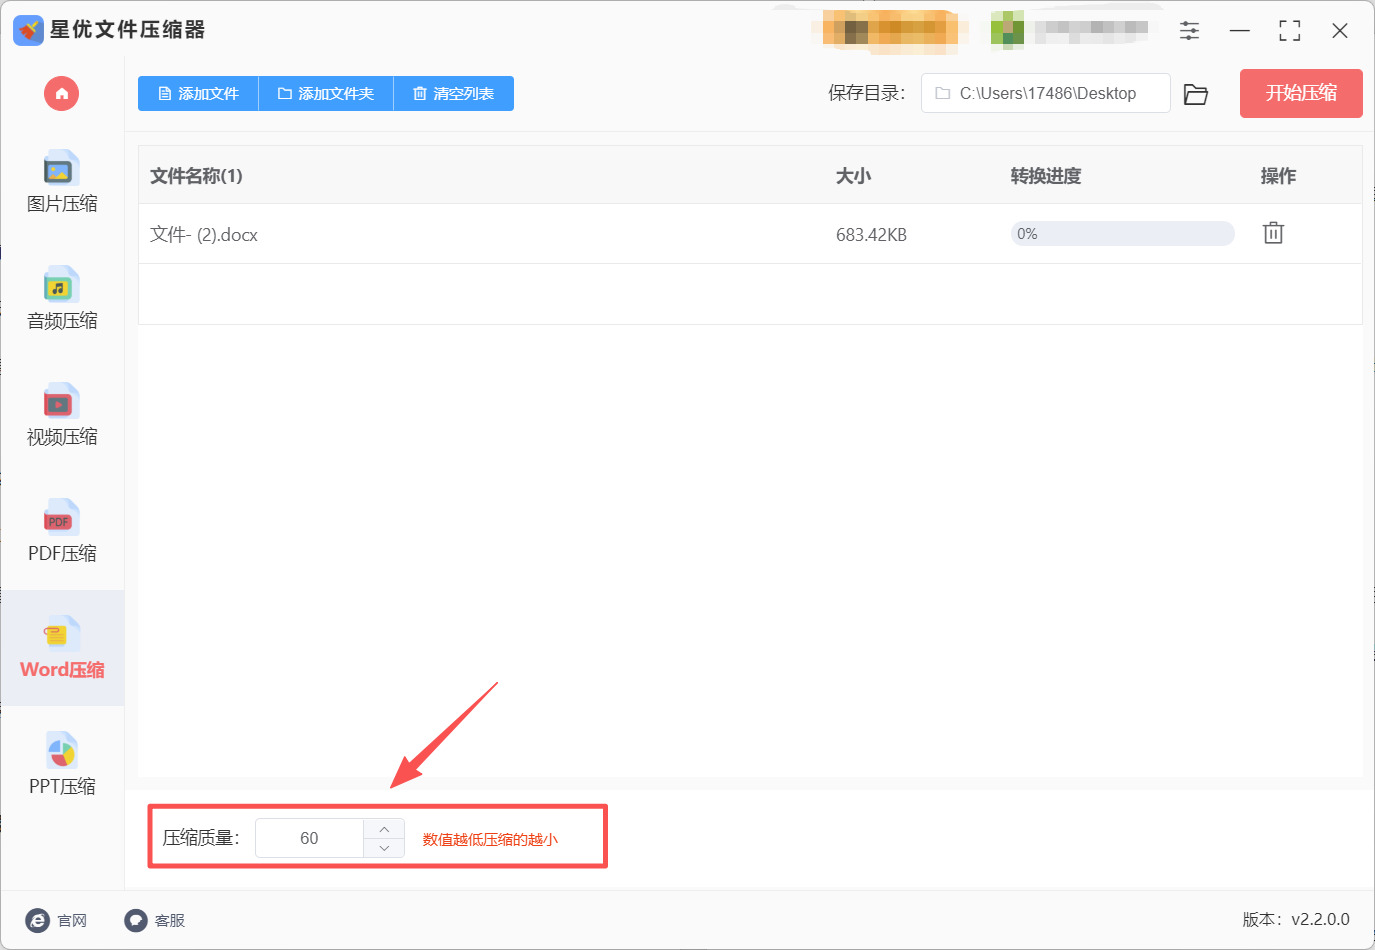Minimize the 星优文件压缩器 window
1375x950 pixels.
point(1240,31)
